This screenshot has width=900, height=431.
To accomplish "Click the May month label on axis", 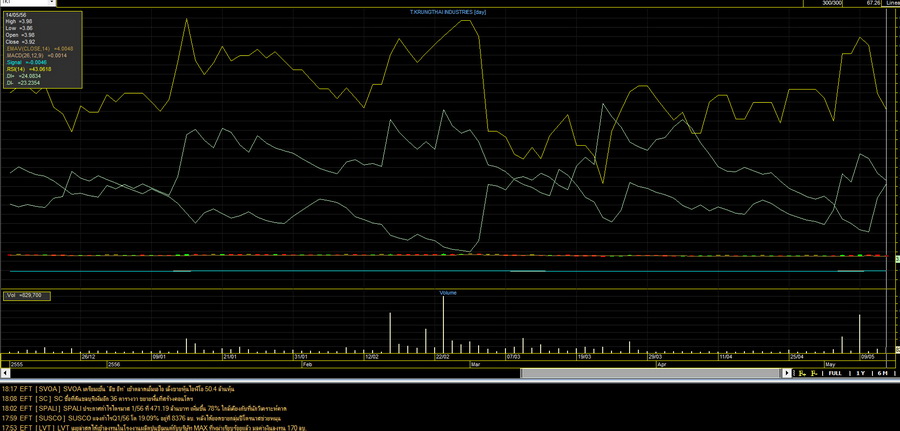I will point(831,364).
